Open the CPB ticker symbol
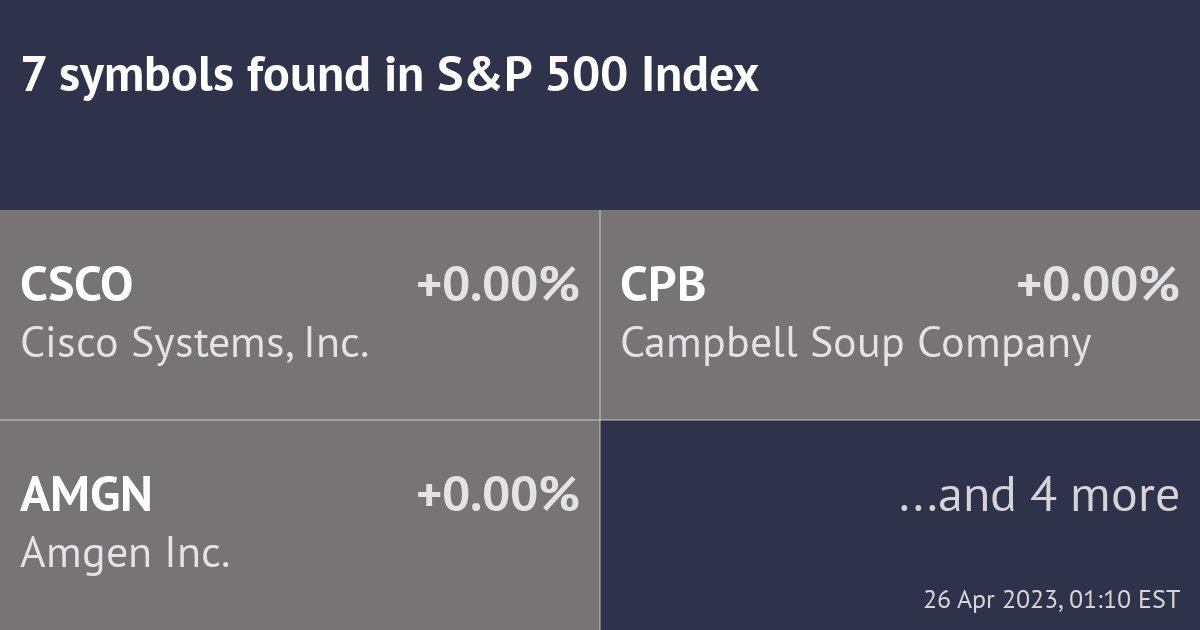This screenshot has height=630, width=1200. pyautogui.click(x=663, y=285)
